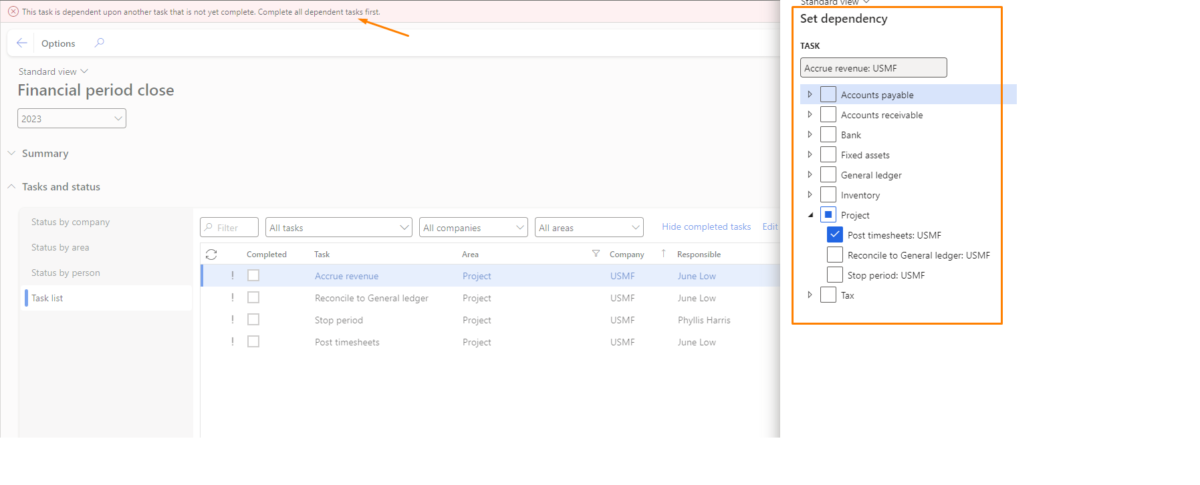The width and height of the screenshot is (1200, 485).
Task: Click the exclamation icon on Post timesheets row
Action: tap(232, 342)
